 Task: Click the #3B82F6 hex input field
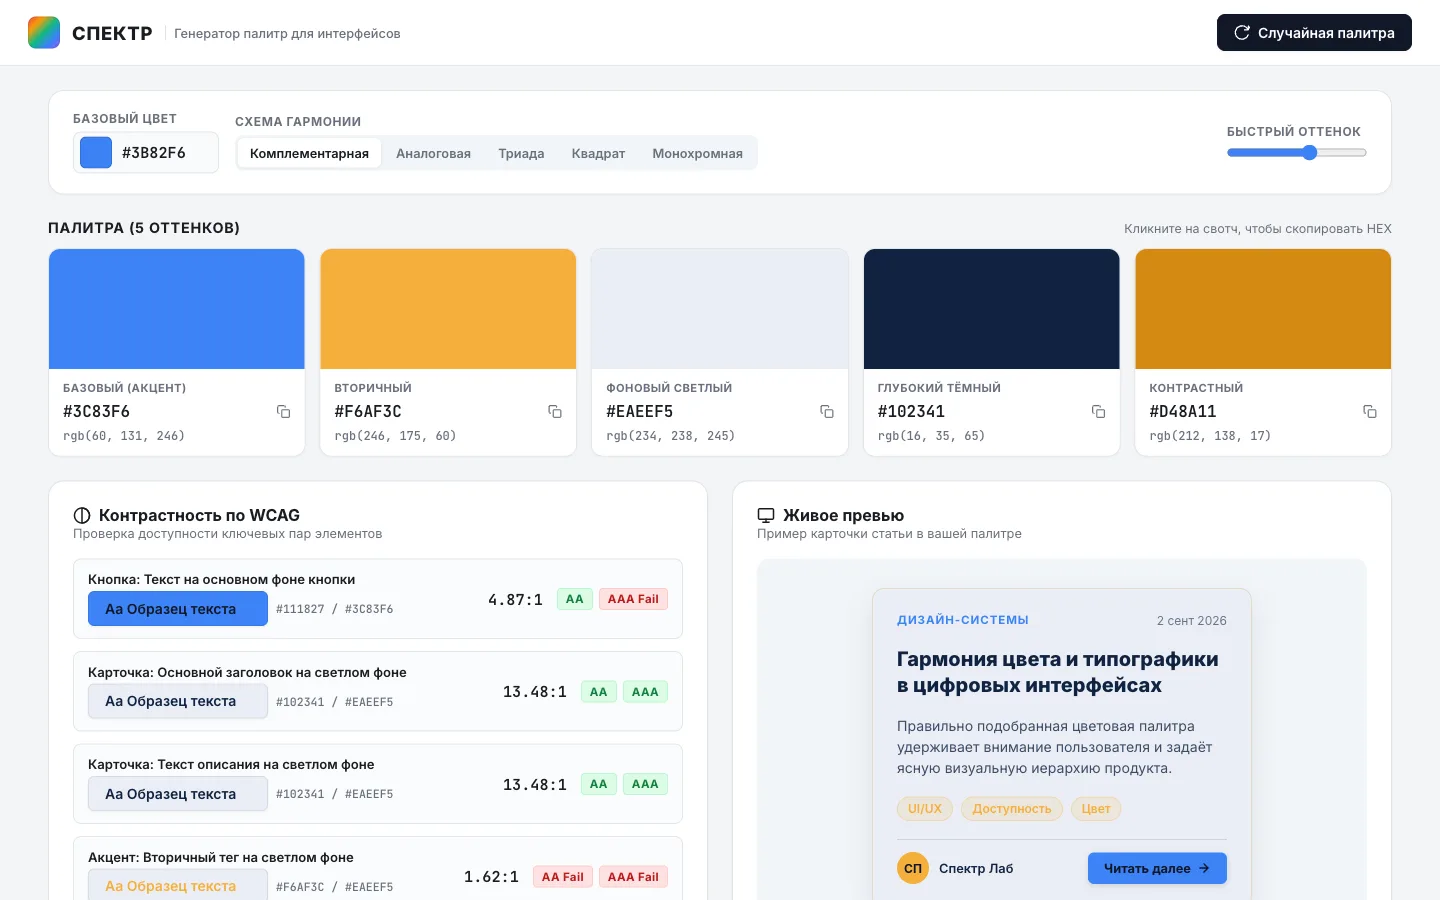165,153
